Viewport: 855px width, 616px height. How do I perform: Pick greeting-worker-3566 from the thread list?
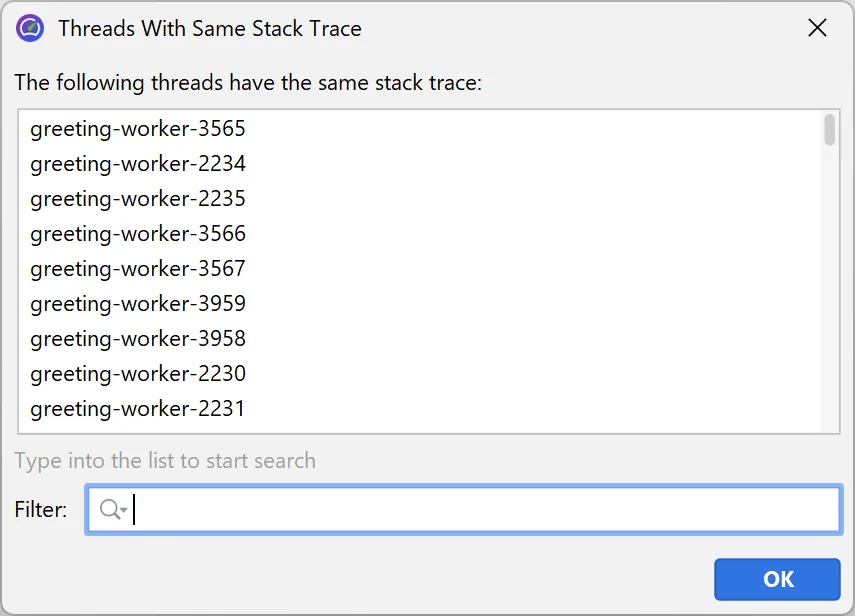point(138,234)
